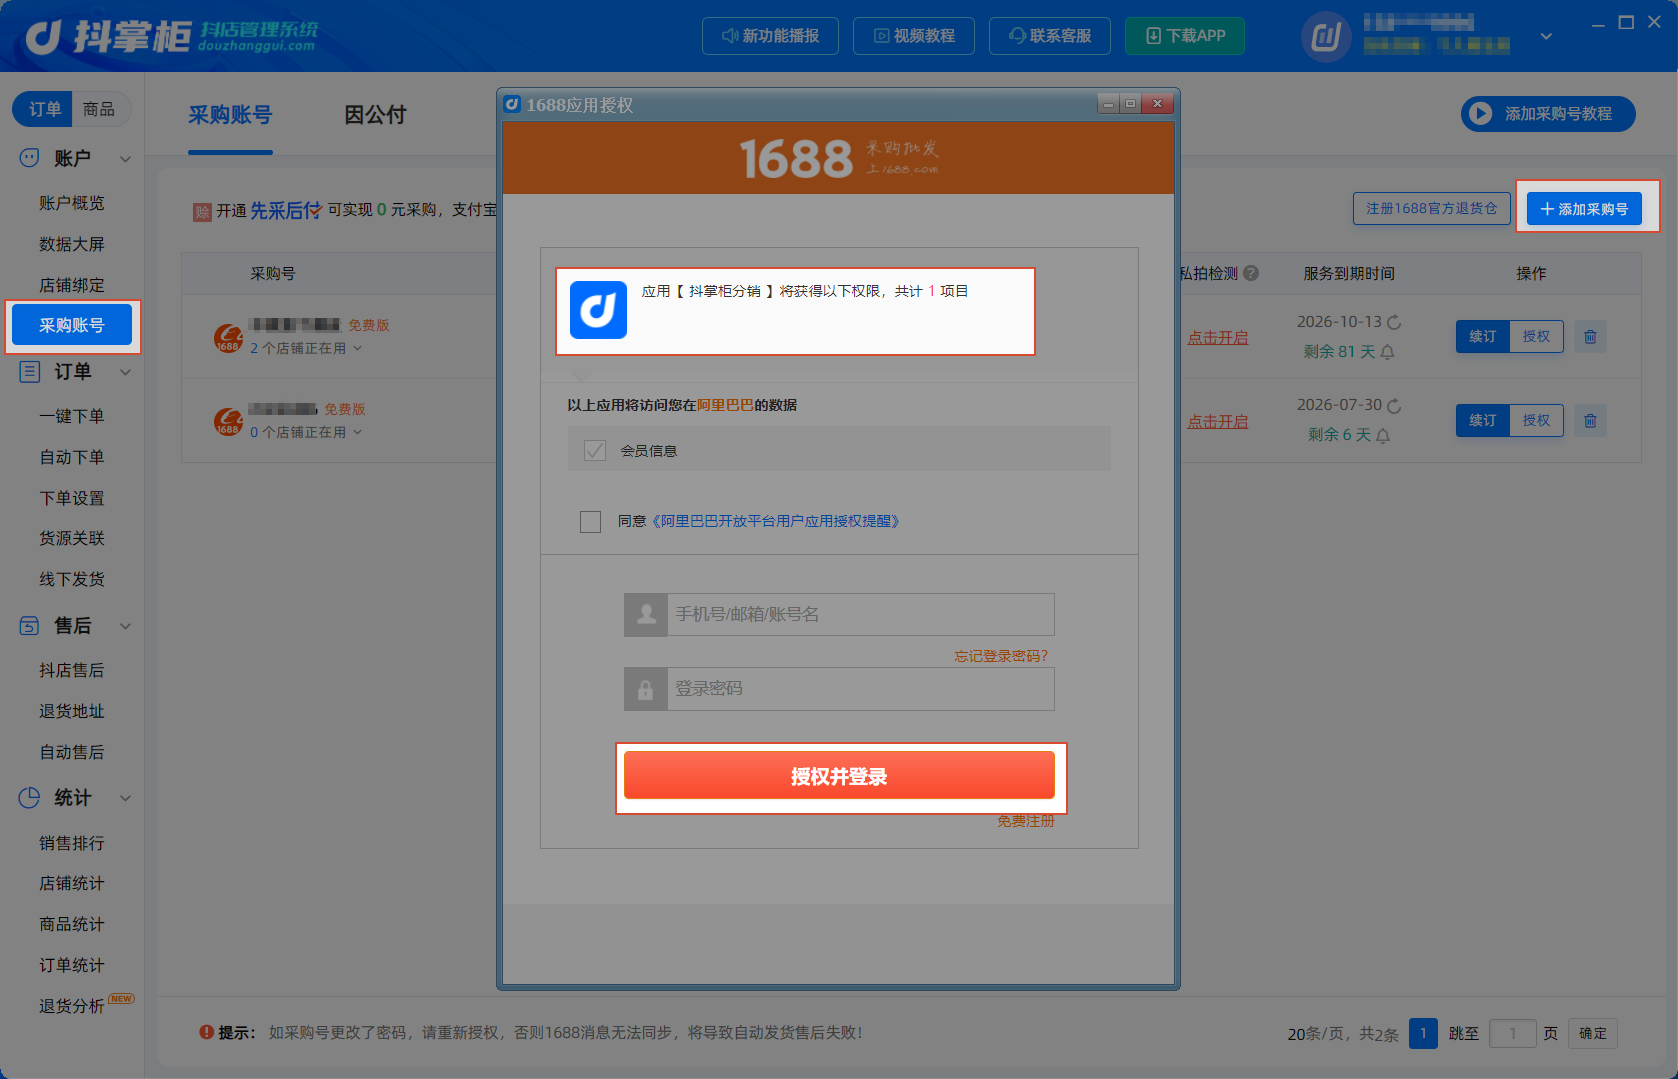
Task: Click the 下载APP button
Action: 1185,36
